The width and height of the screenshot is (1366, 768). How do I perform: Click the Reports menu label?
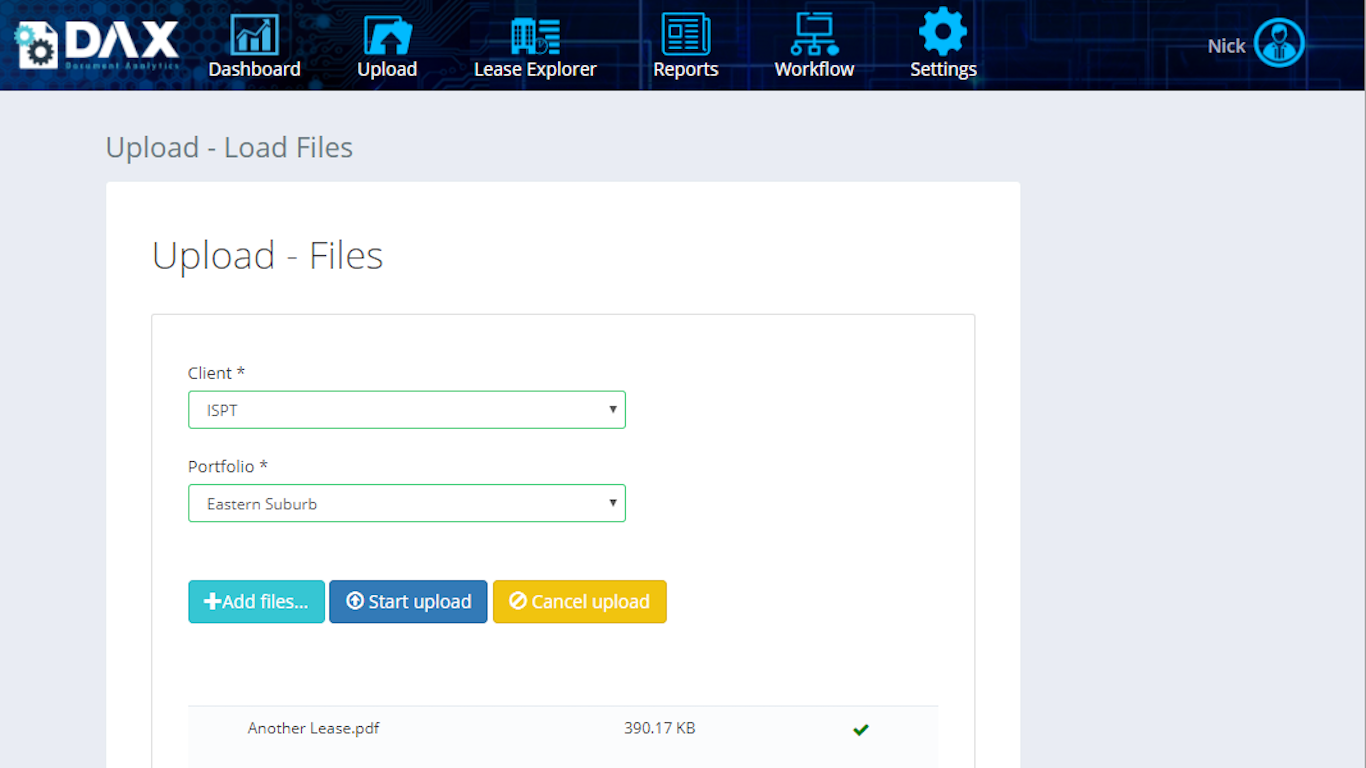click(x=686, y=69)
